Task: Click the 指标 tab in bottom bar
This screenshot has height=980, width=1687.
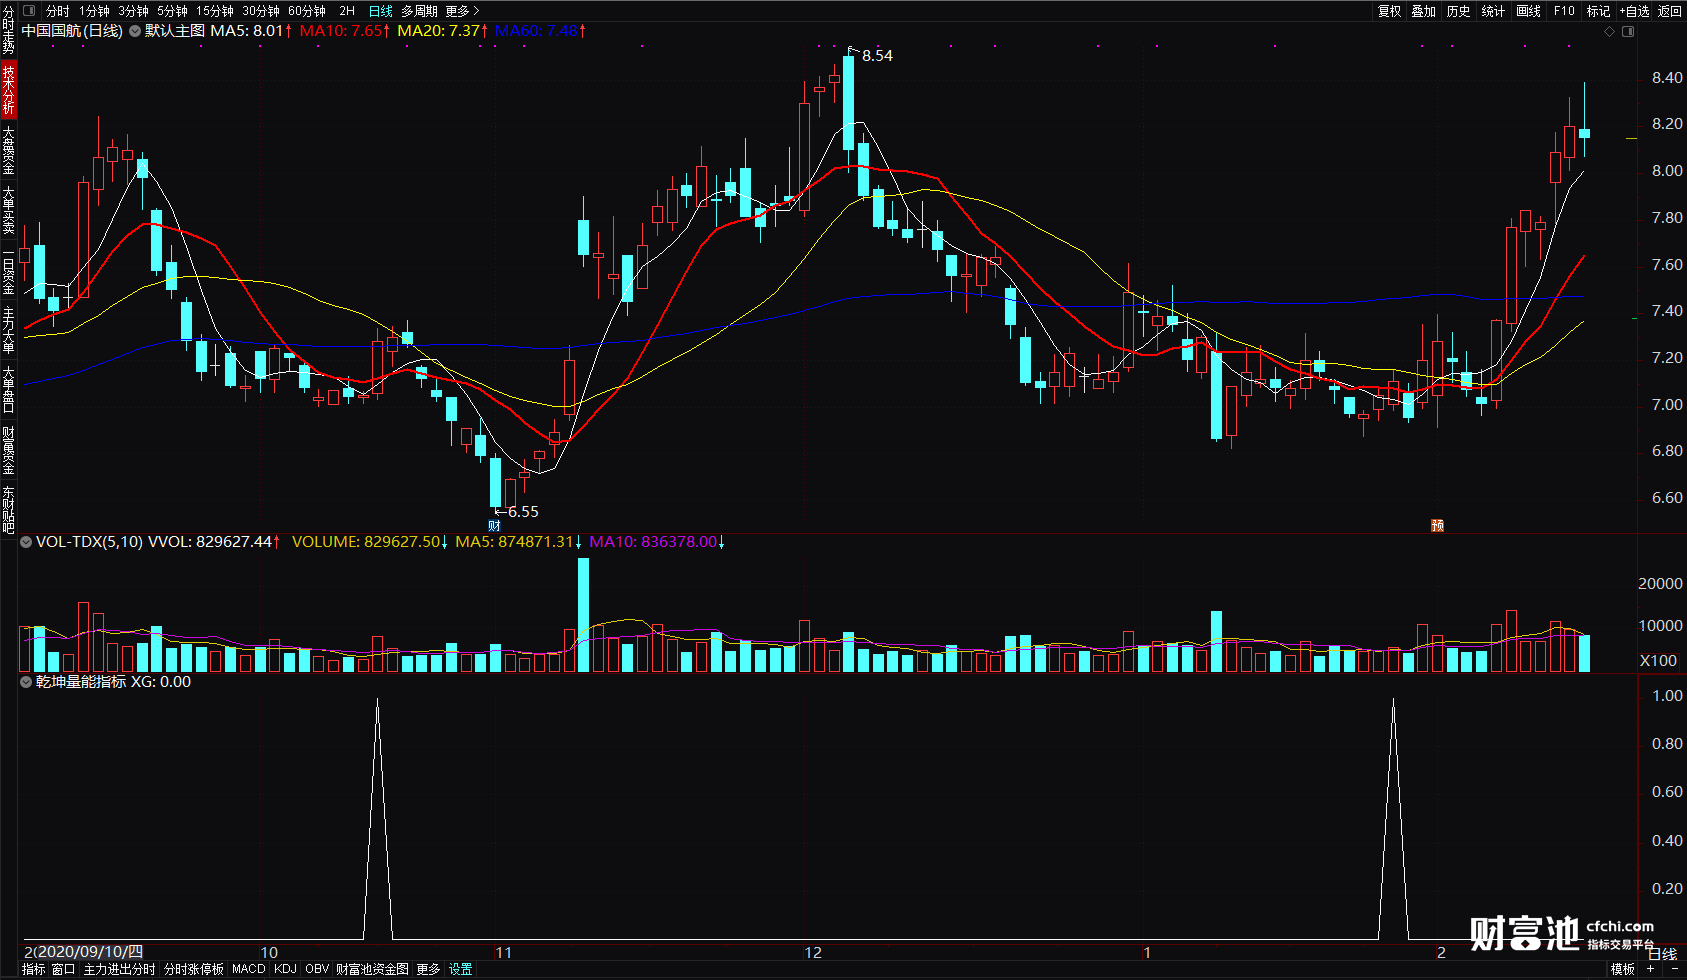Action: tap(33, 969)
